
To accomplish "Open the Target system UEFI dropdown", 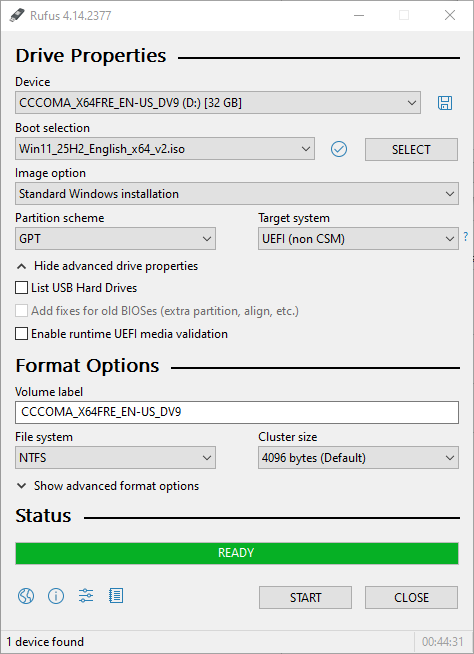I will tap(358, 239).
